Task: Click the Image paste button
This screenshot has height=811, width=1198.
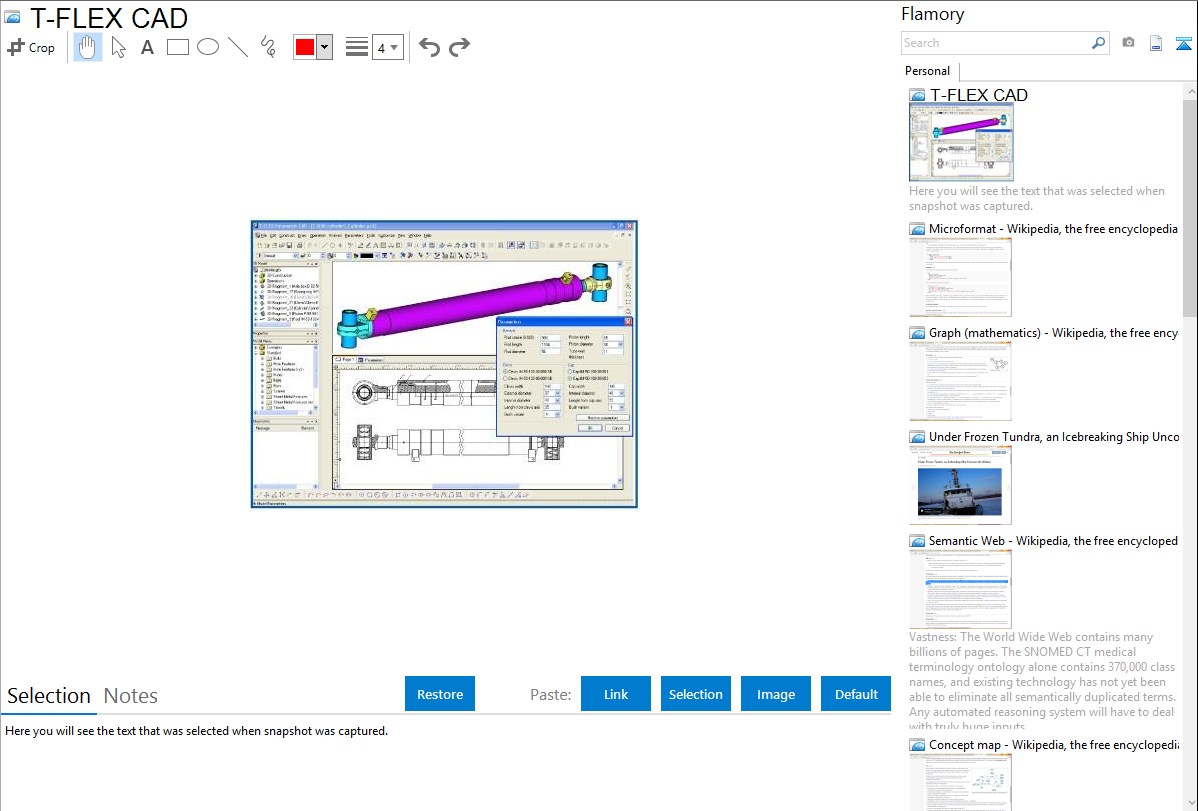Action: pos(776,694)
